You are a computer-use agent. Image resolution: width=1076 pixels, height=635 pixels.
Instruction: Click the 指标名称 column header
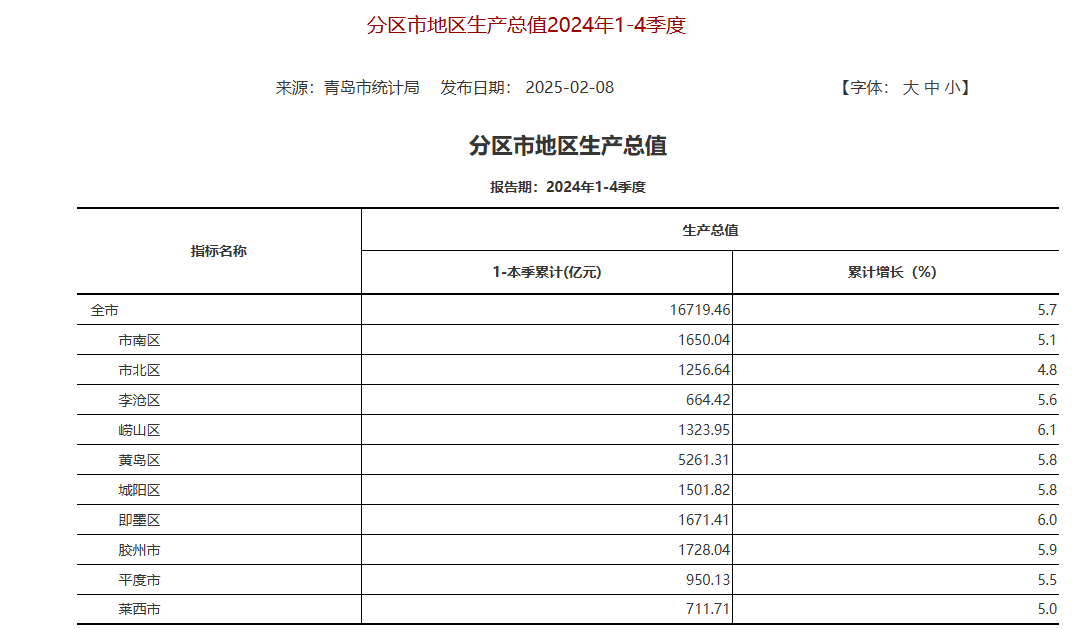(219, 251)
